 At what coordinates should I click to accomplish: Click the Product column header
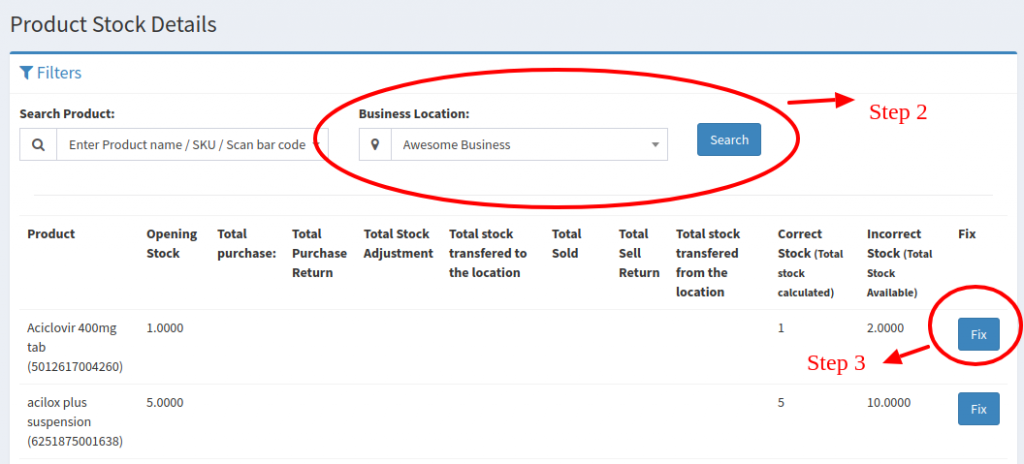pos(51,234)
